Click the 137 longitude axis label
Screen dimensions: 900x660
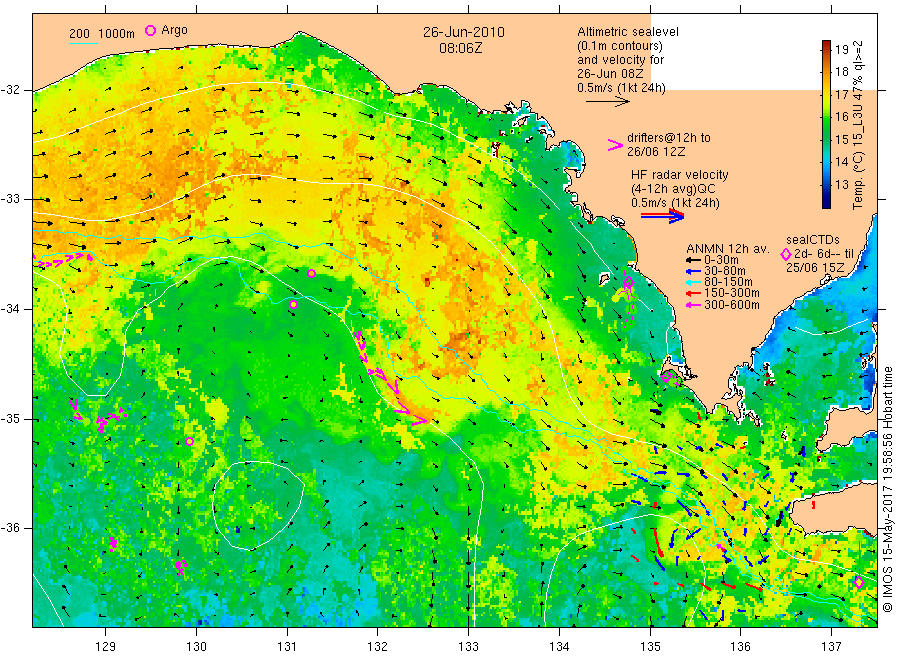[831, 647]
